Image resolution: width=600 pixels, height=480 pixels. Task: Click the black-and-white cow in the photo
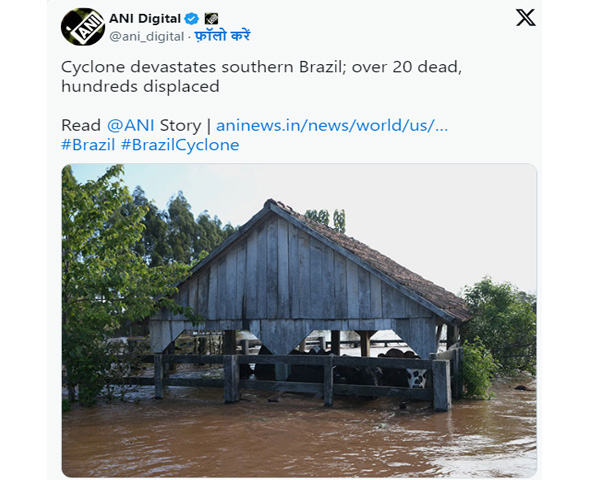[x=414, y=376]
